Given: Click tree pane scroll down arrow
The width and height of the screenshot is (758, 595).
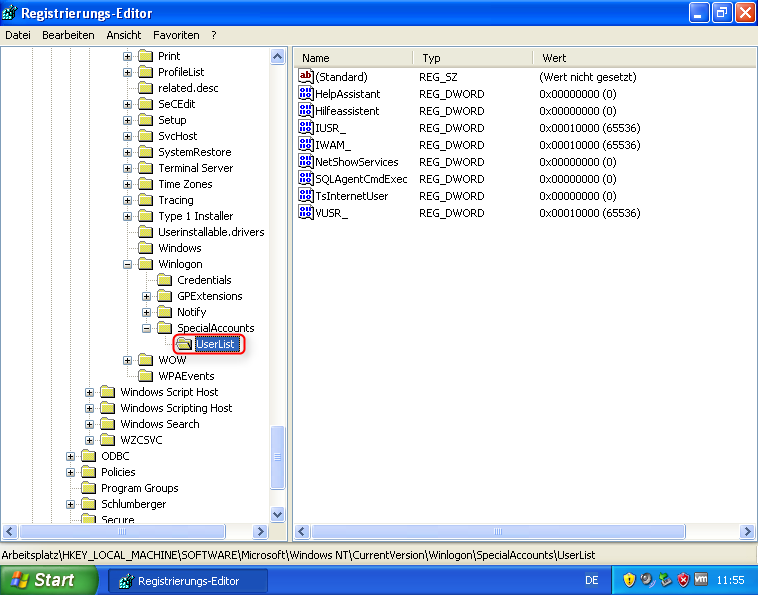Looking at the screenshot, I should pos(277,514).
